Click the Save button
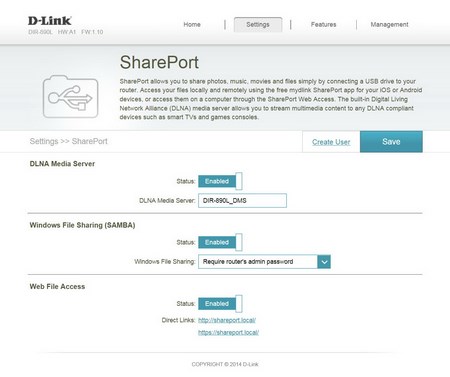 click(391, 142)
